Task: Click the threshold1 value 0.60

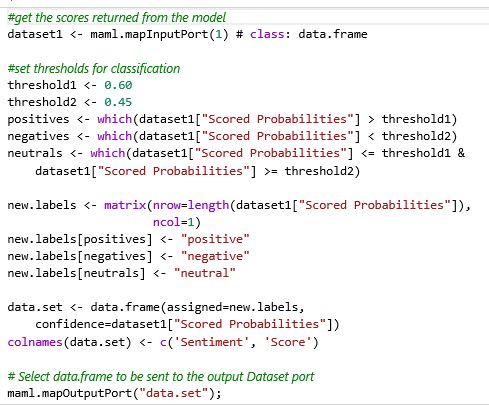Action: pos(118,85)
